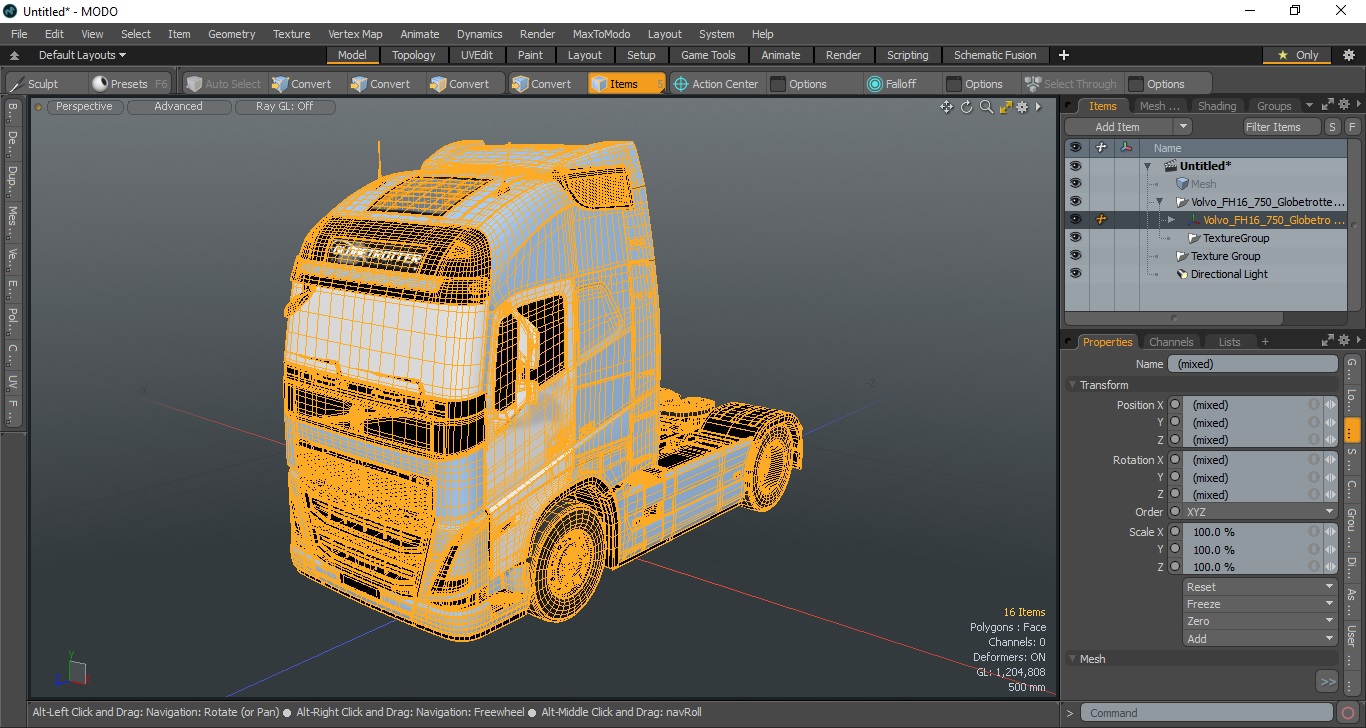Collapse the Transform section
This screenshot has width=1366, height=728.
1072,385
